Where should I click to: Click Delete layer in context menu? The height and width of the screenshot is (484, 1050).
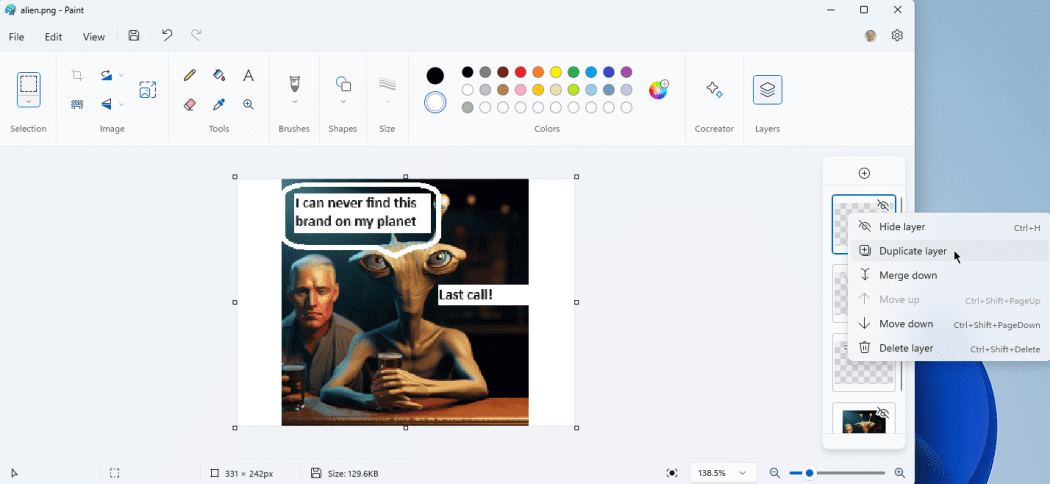905,348
